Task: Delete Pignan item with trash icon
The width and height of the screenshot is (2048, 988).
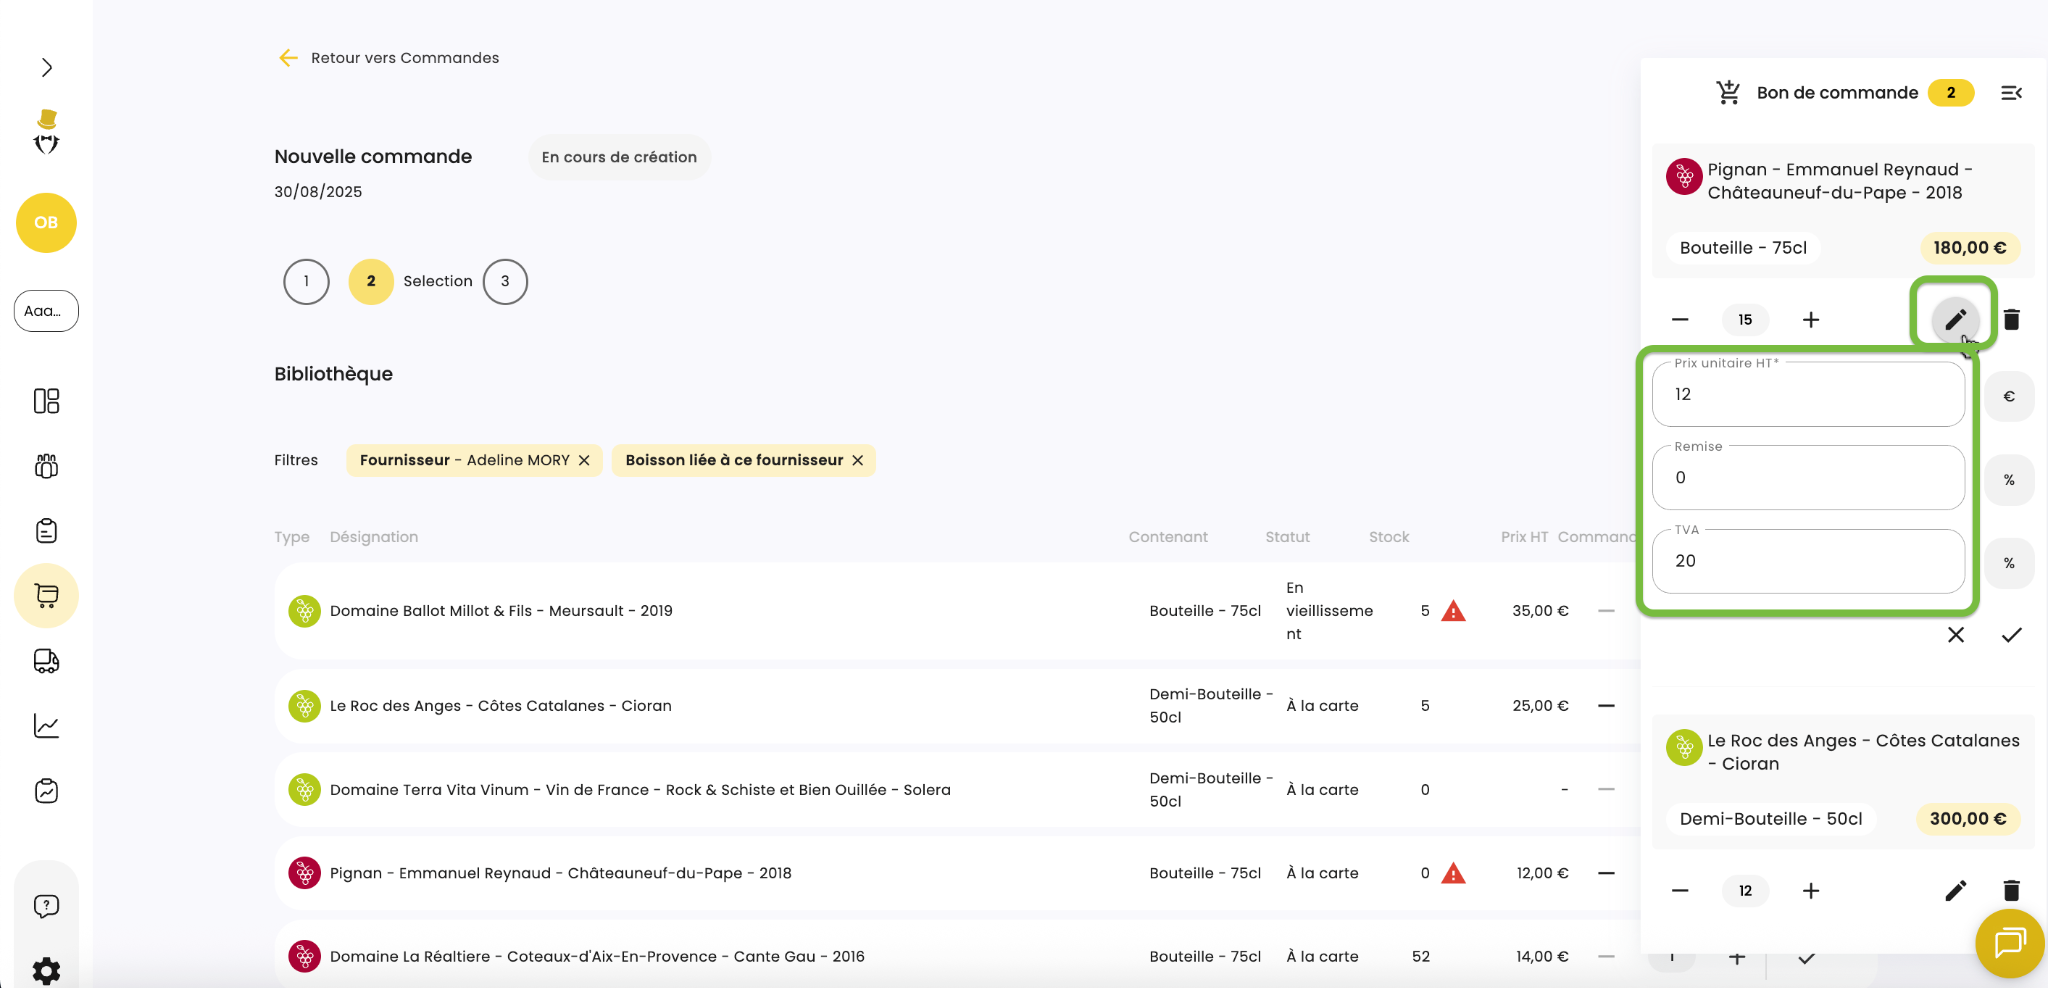Action: click(2011, 320)
